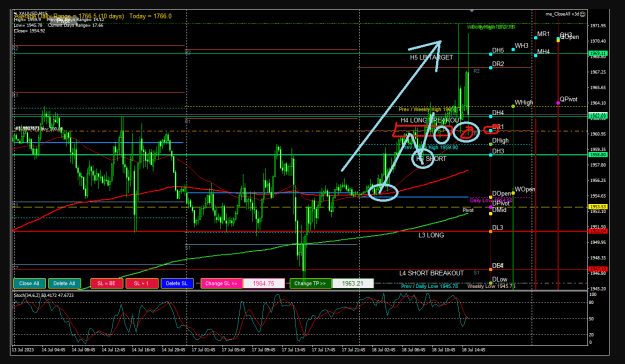Click the Delete All button
This screenshot has width=625, height=364.
[x=64, y=283]
